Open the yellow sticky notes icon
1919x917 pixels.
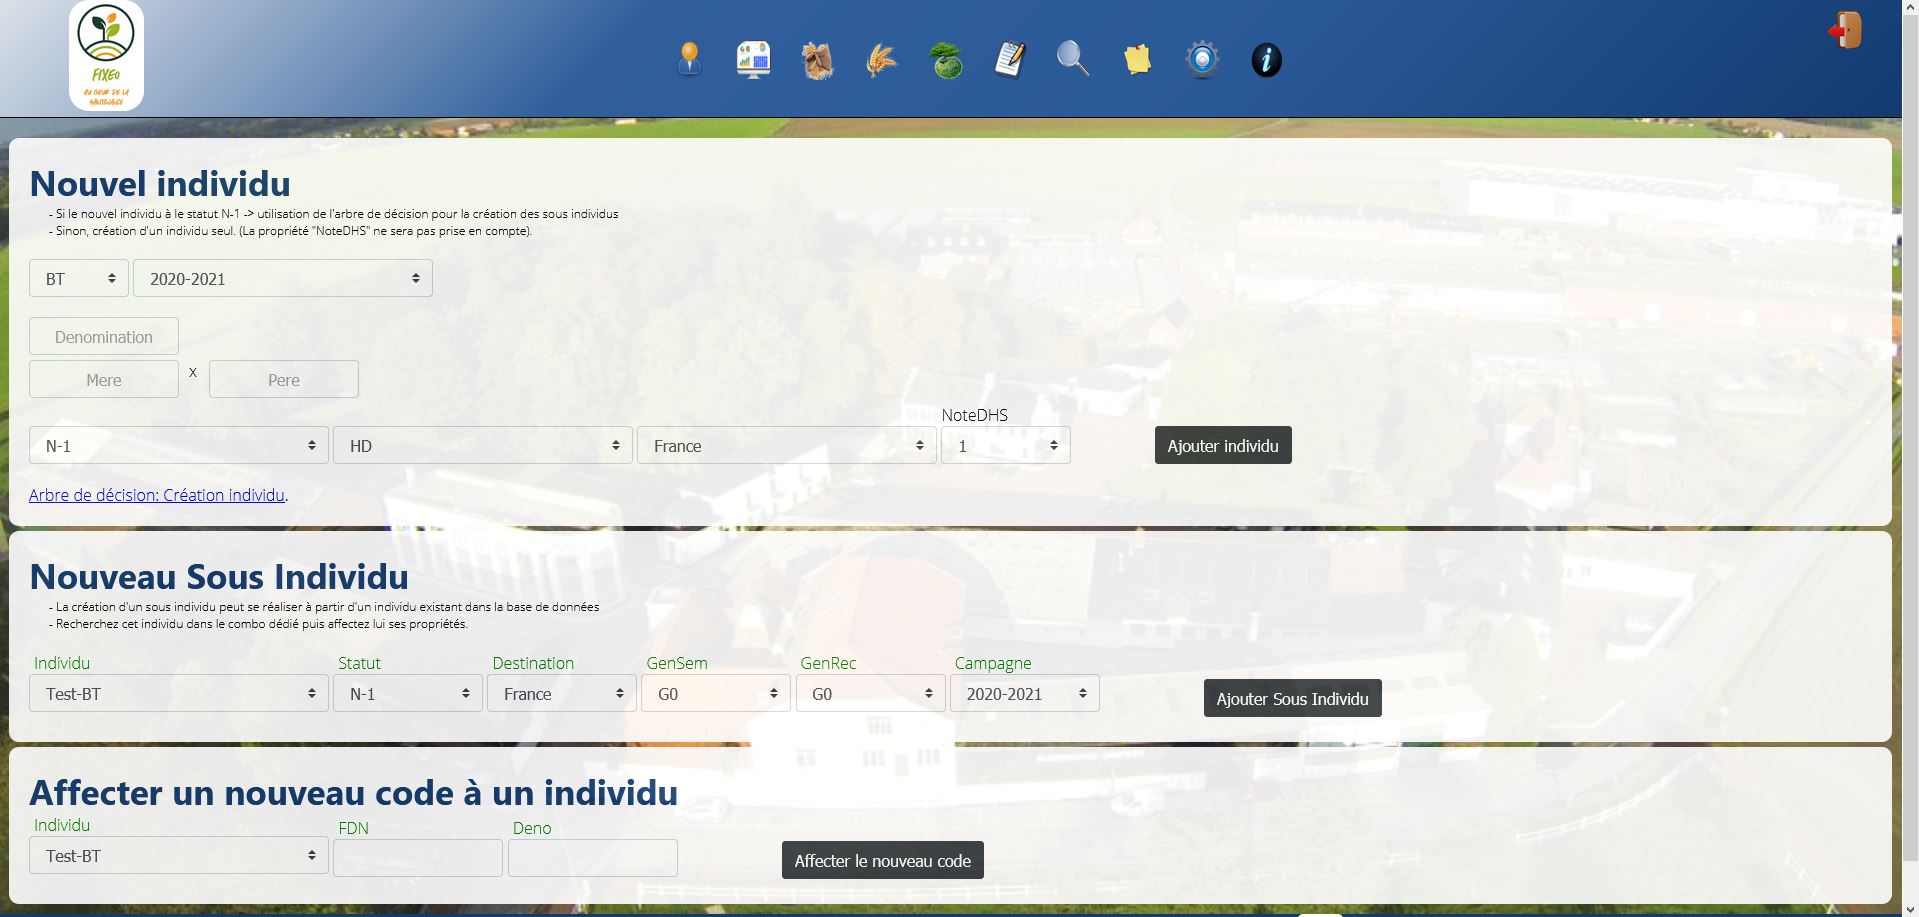(1138, 60)
